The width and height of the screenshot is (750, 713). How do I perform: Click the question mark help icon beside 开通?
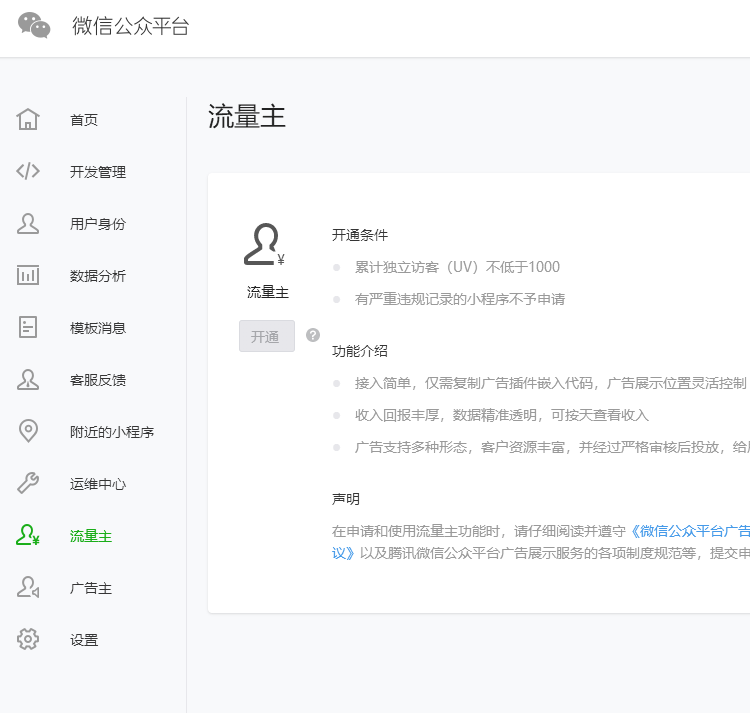(x=313, y=335)
